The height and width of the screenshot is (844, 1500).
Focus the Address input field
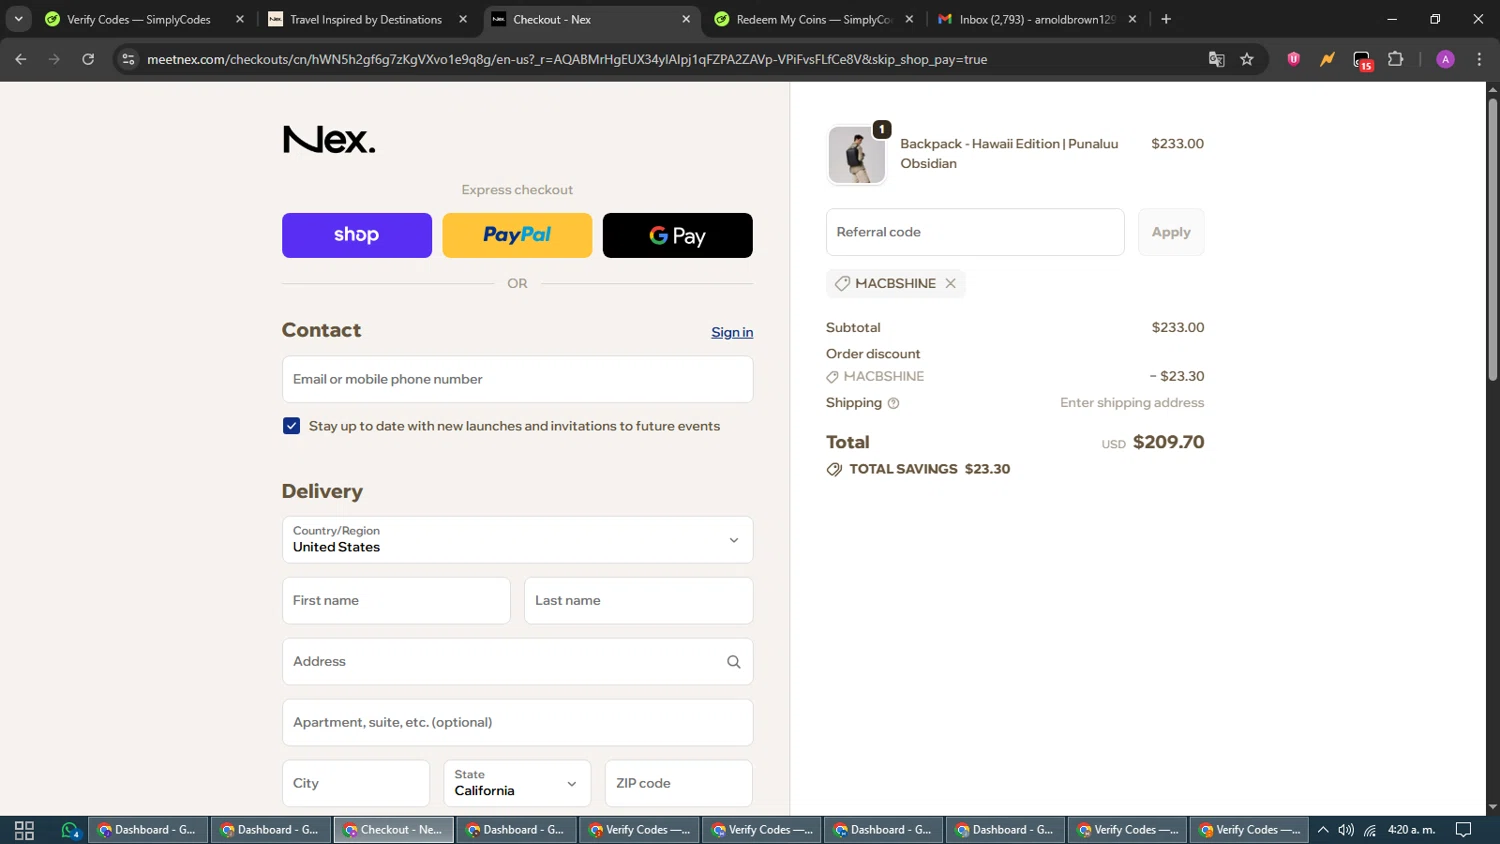(x=517, y=662)
